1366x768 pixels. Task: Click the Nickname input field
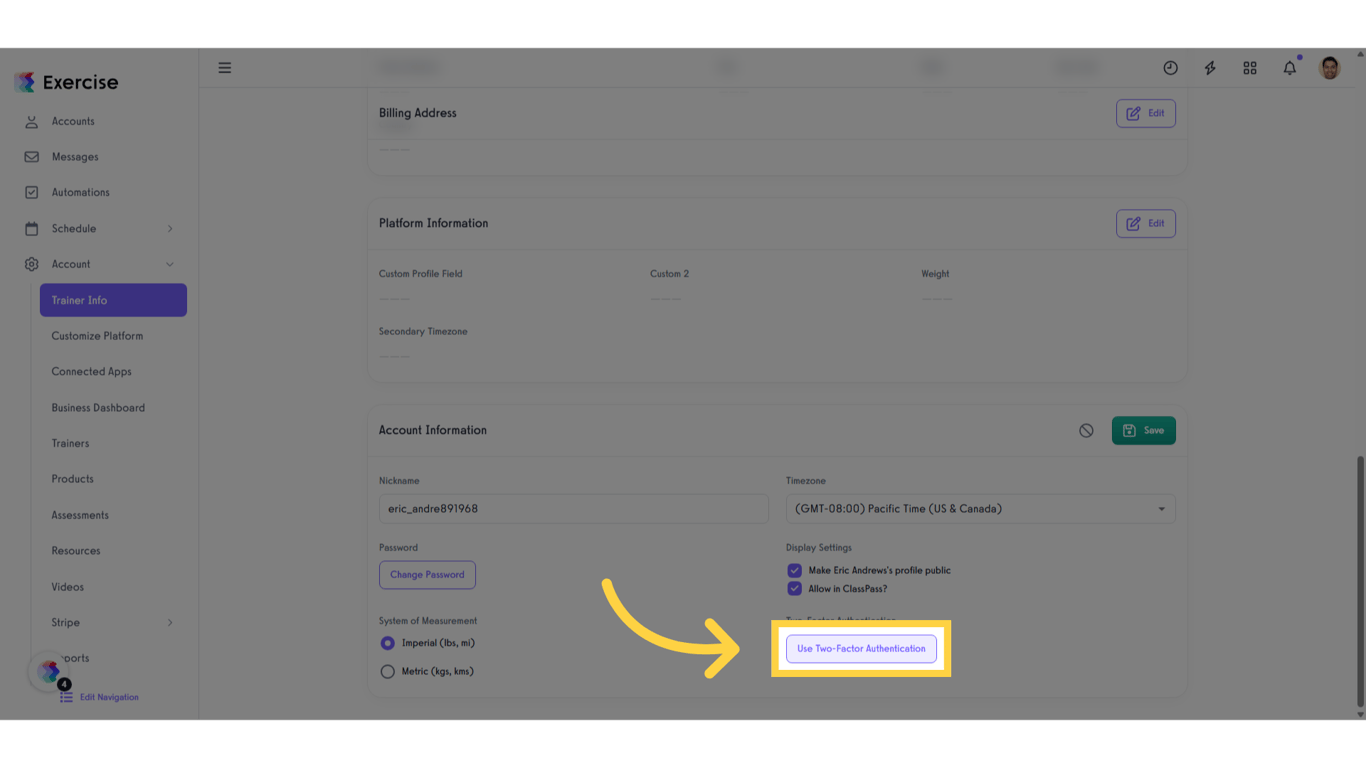[573, 508]
